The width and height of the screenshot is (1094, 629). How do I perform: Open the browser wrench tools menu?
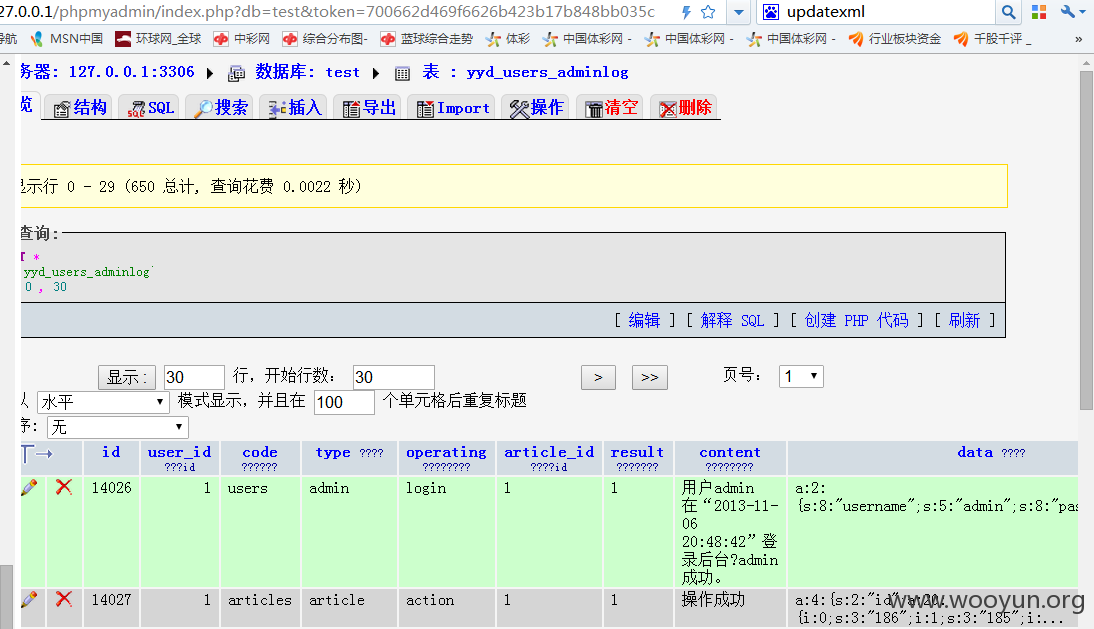tap(1070, 12)
